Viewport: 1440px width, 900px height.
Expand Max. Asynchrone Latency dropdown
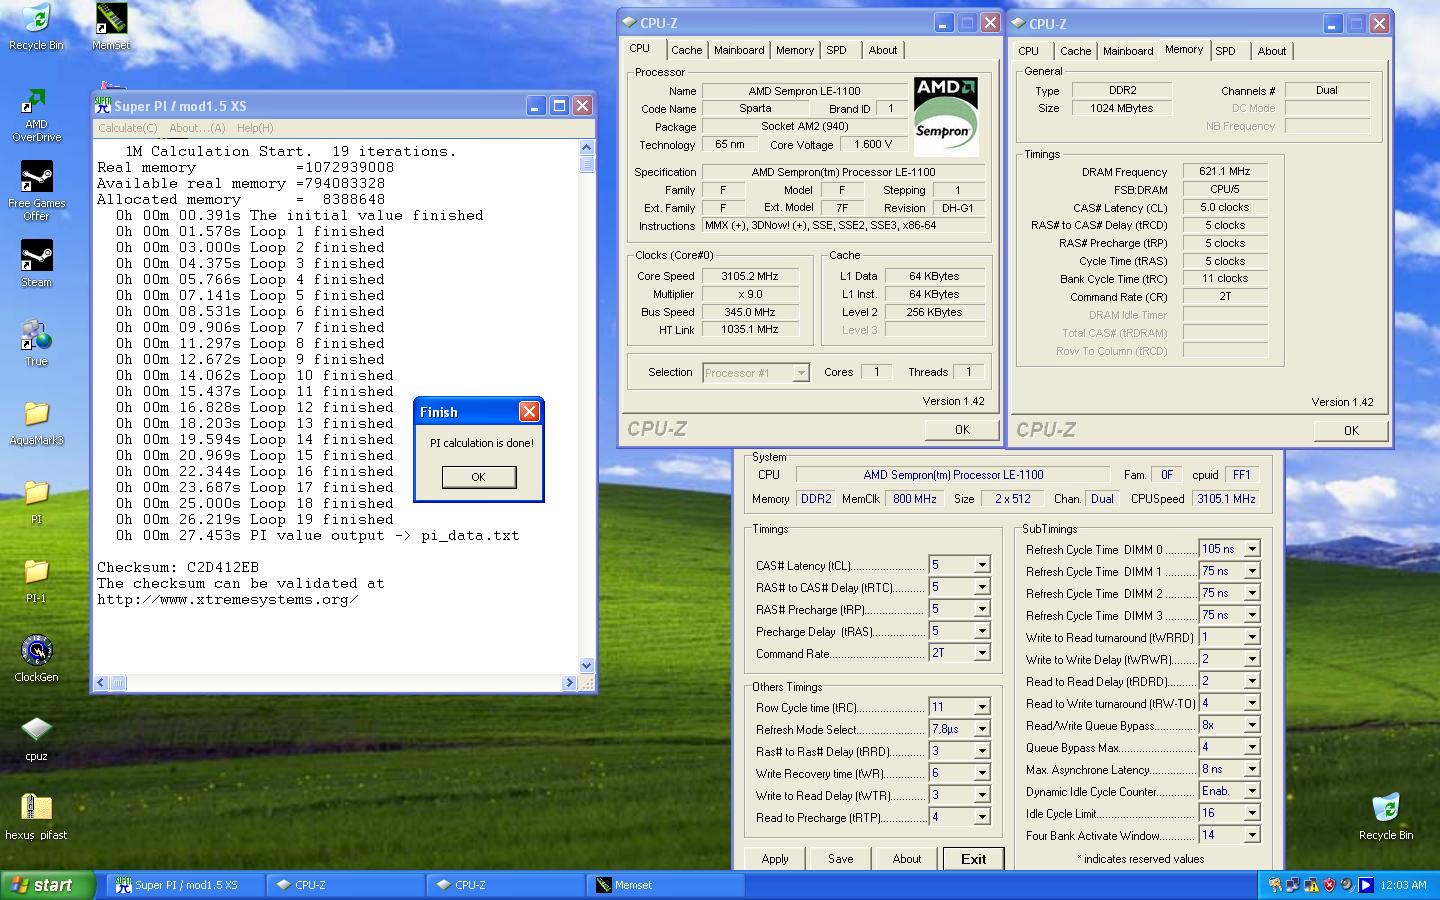pos(1252,769)
